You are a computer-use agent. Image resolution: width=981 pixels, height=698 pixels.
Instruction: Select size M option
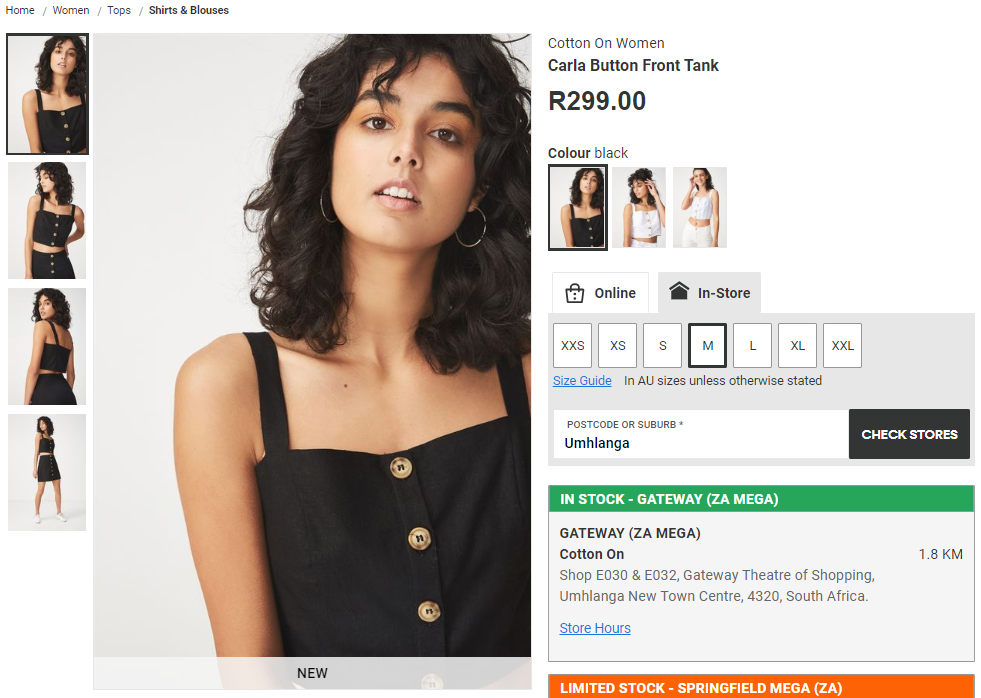pyautogui.click(x=708, y=345)
